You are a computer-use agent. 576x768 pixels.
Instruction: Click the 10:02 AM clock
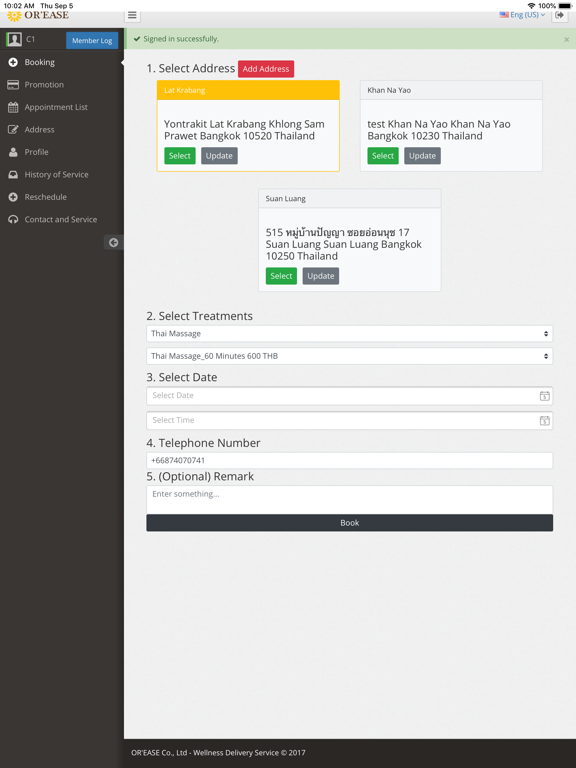(x=19, y=5)
